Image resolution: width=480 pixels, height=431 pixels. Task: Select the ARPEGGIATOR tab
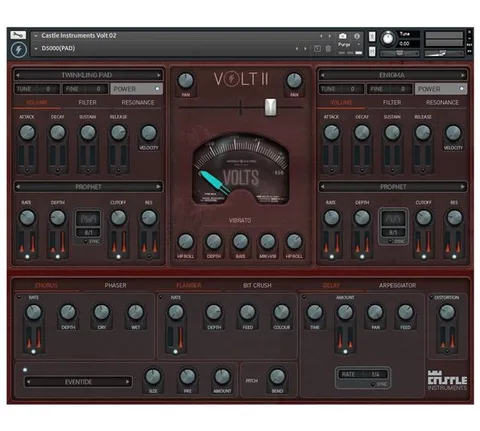tap(397, 286)
